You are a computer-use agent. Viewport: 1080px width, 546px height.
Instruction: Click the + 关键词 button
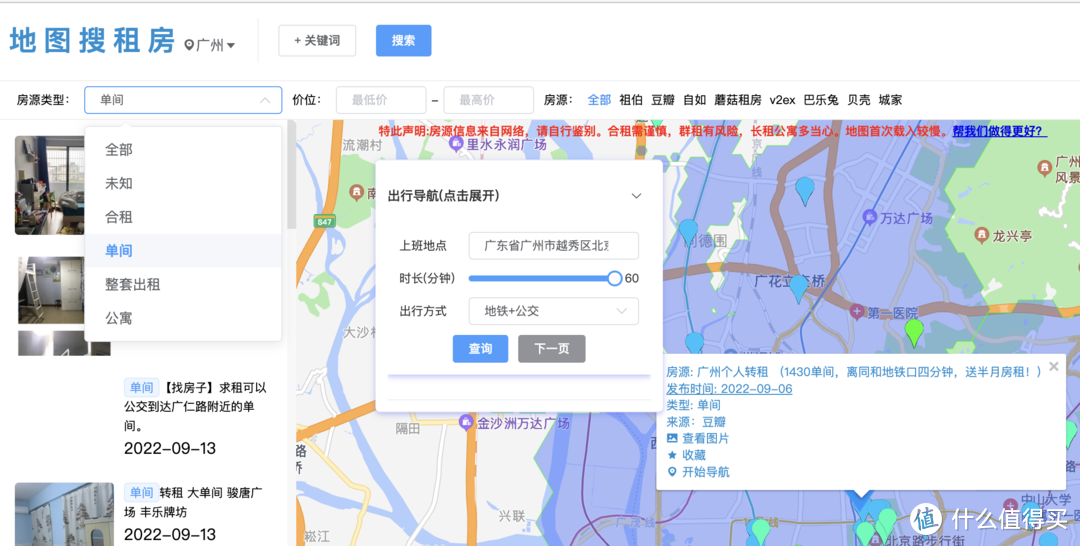(x=317, y=41)
